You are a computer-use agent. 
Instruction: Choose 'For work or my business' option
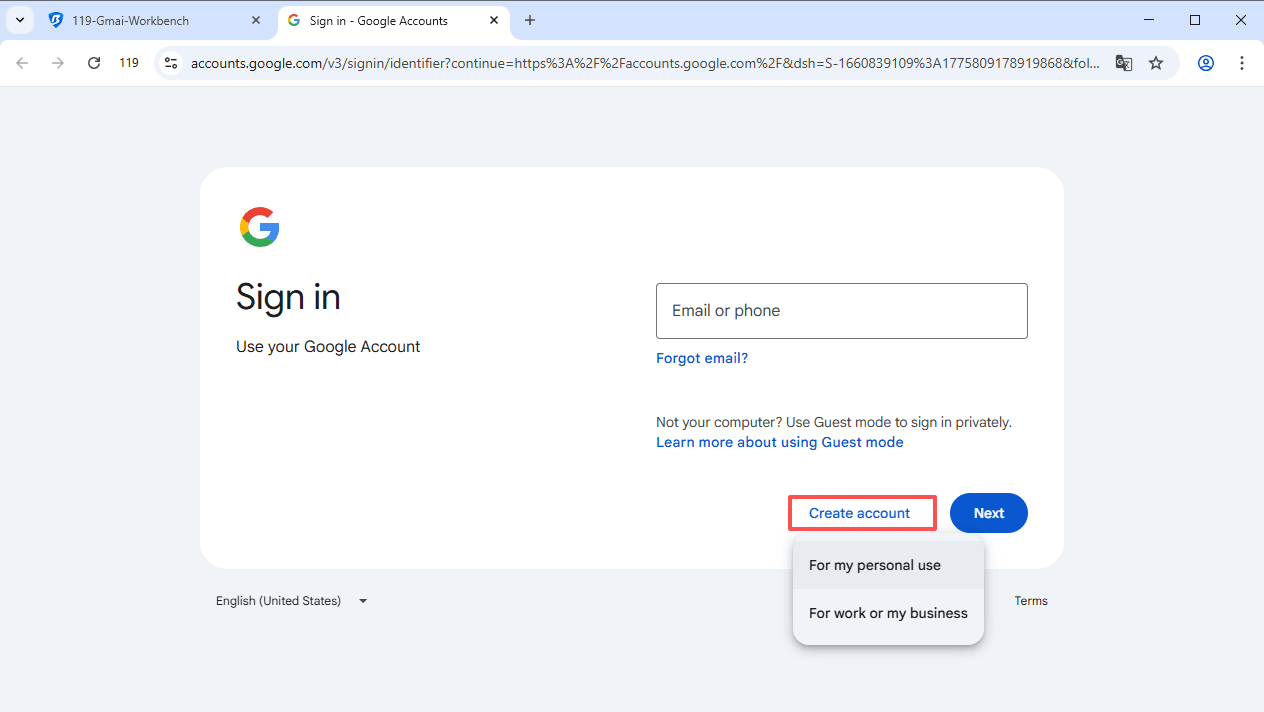(x=888, y=613)
